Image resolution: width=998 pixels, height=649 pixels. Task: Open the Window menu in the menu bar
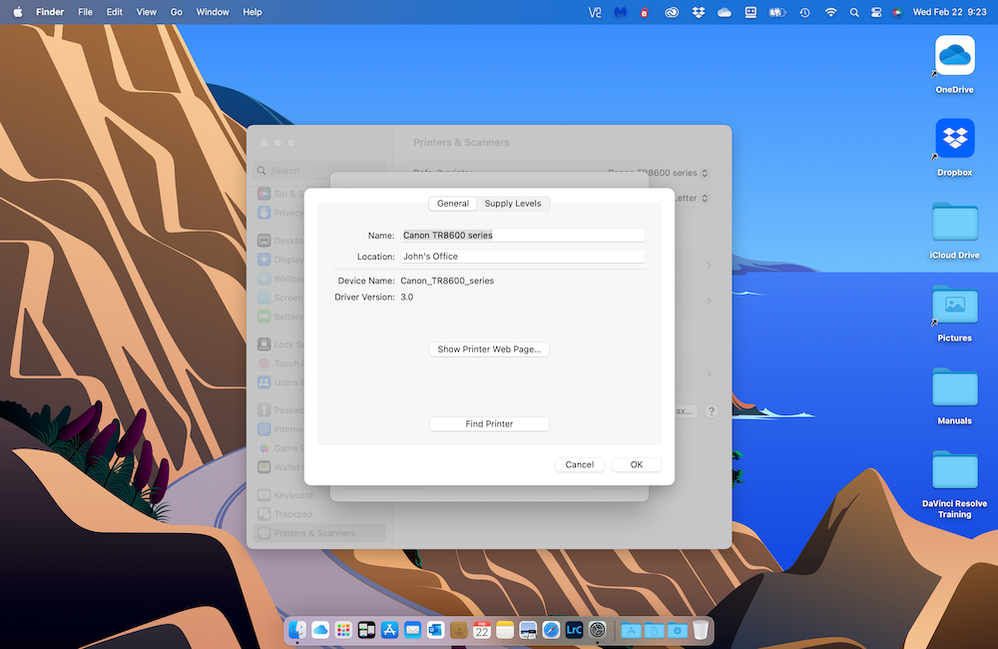[x=212, y=12]
